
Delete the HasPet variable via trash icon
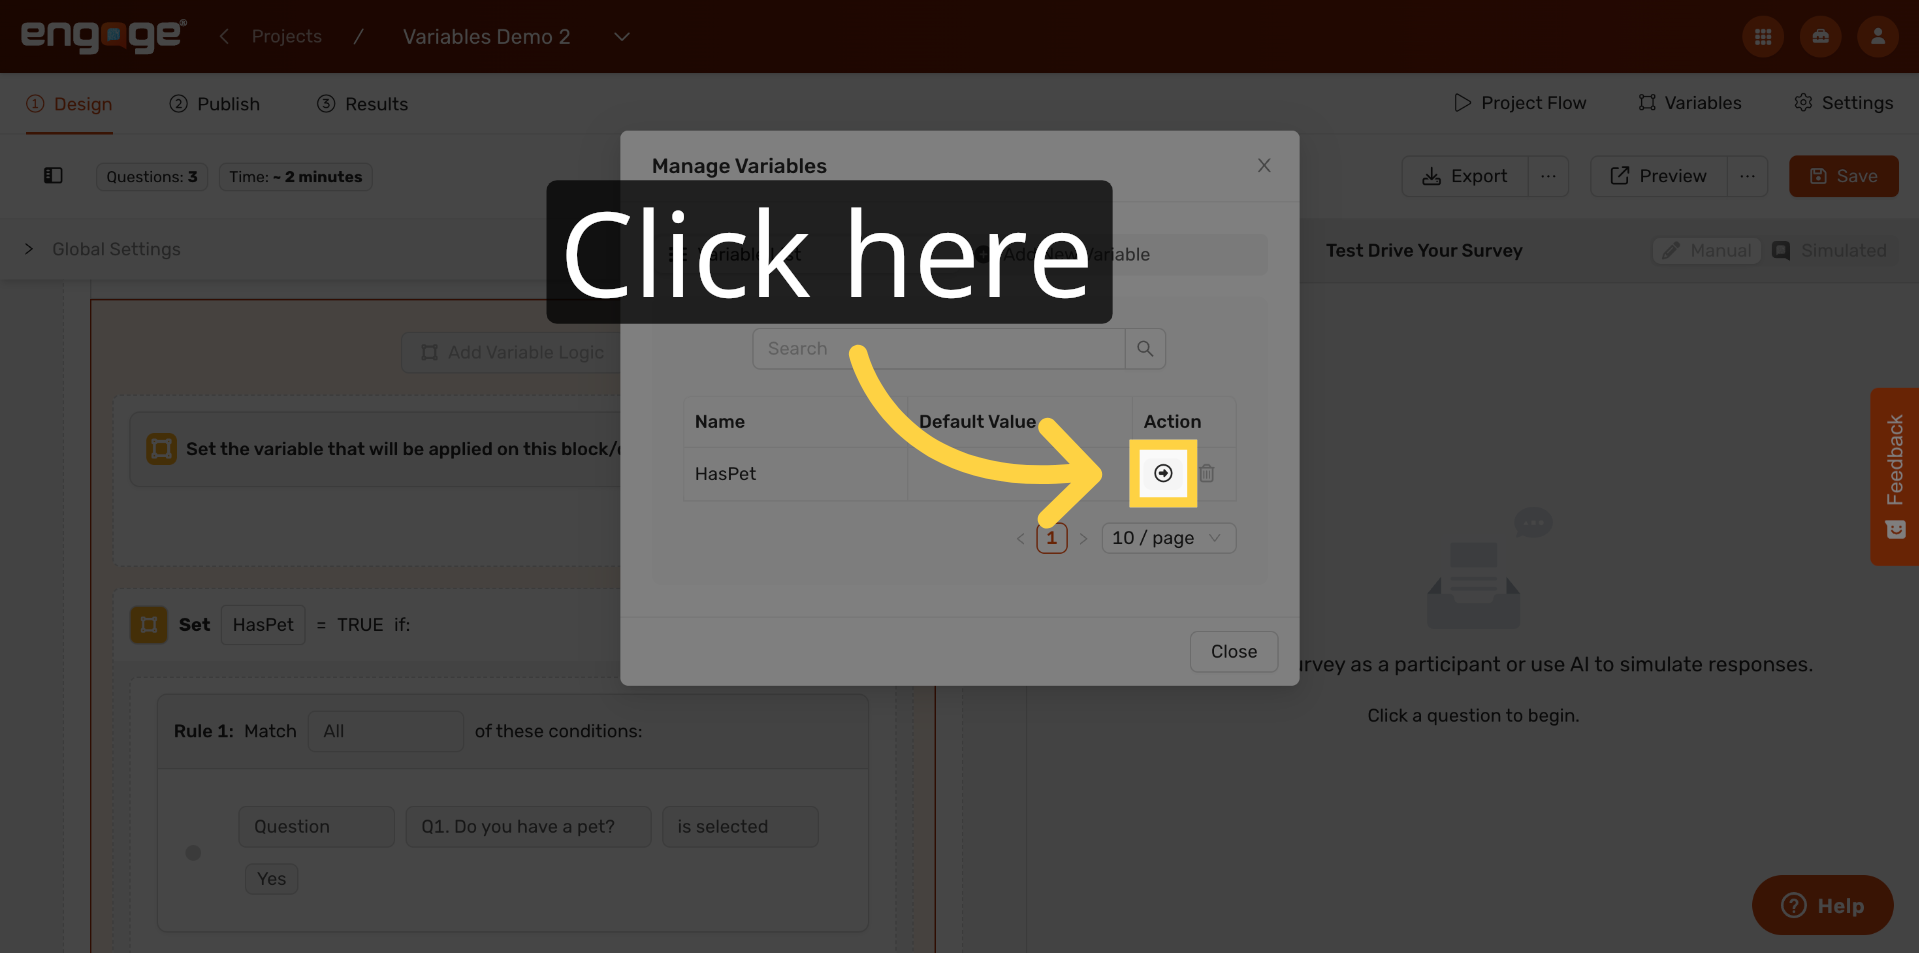pyautogui.click(x=1207, y=473)
